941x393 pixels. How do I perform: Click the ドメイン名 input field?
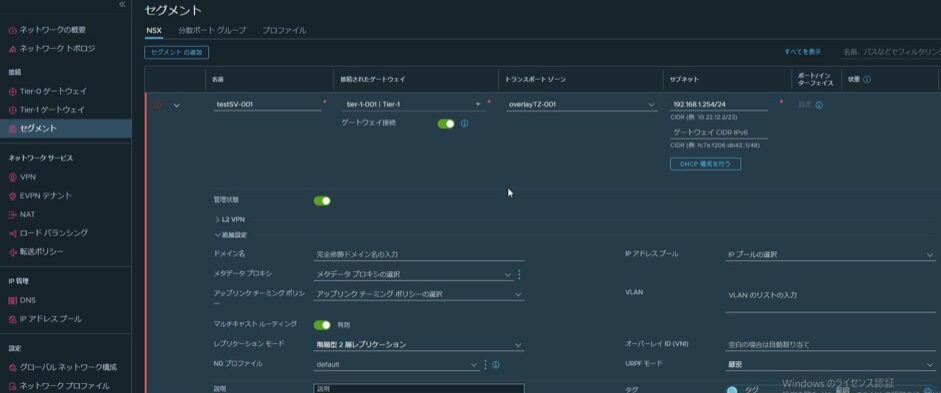click(419, 254)
